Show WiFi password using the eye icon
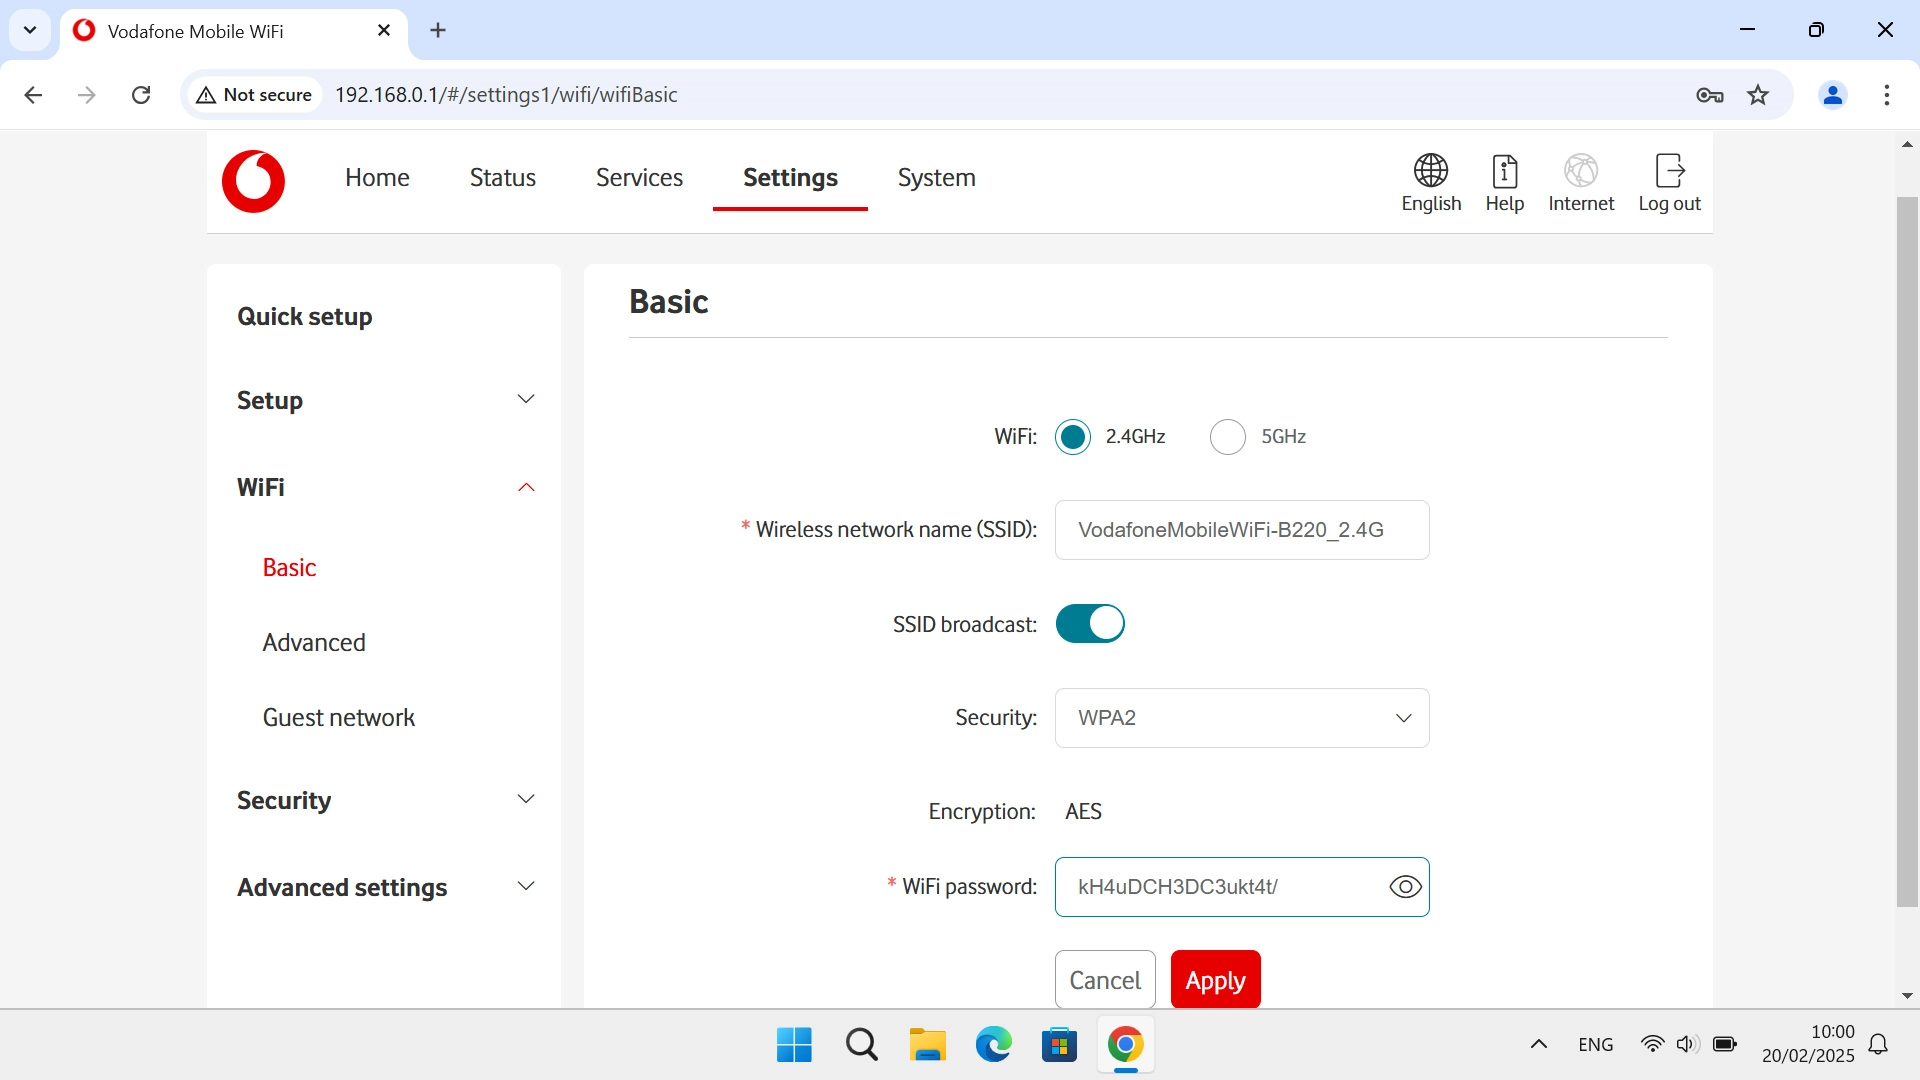The image size is (1920, 1080). [x=1405, y=887]
